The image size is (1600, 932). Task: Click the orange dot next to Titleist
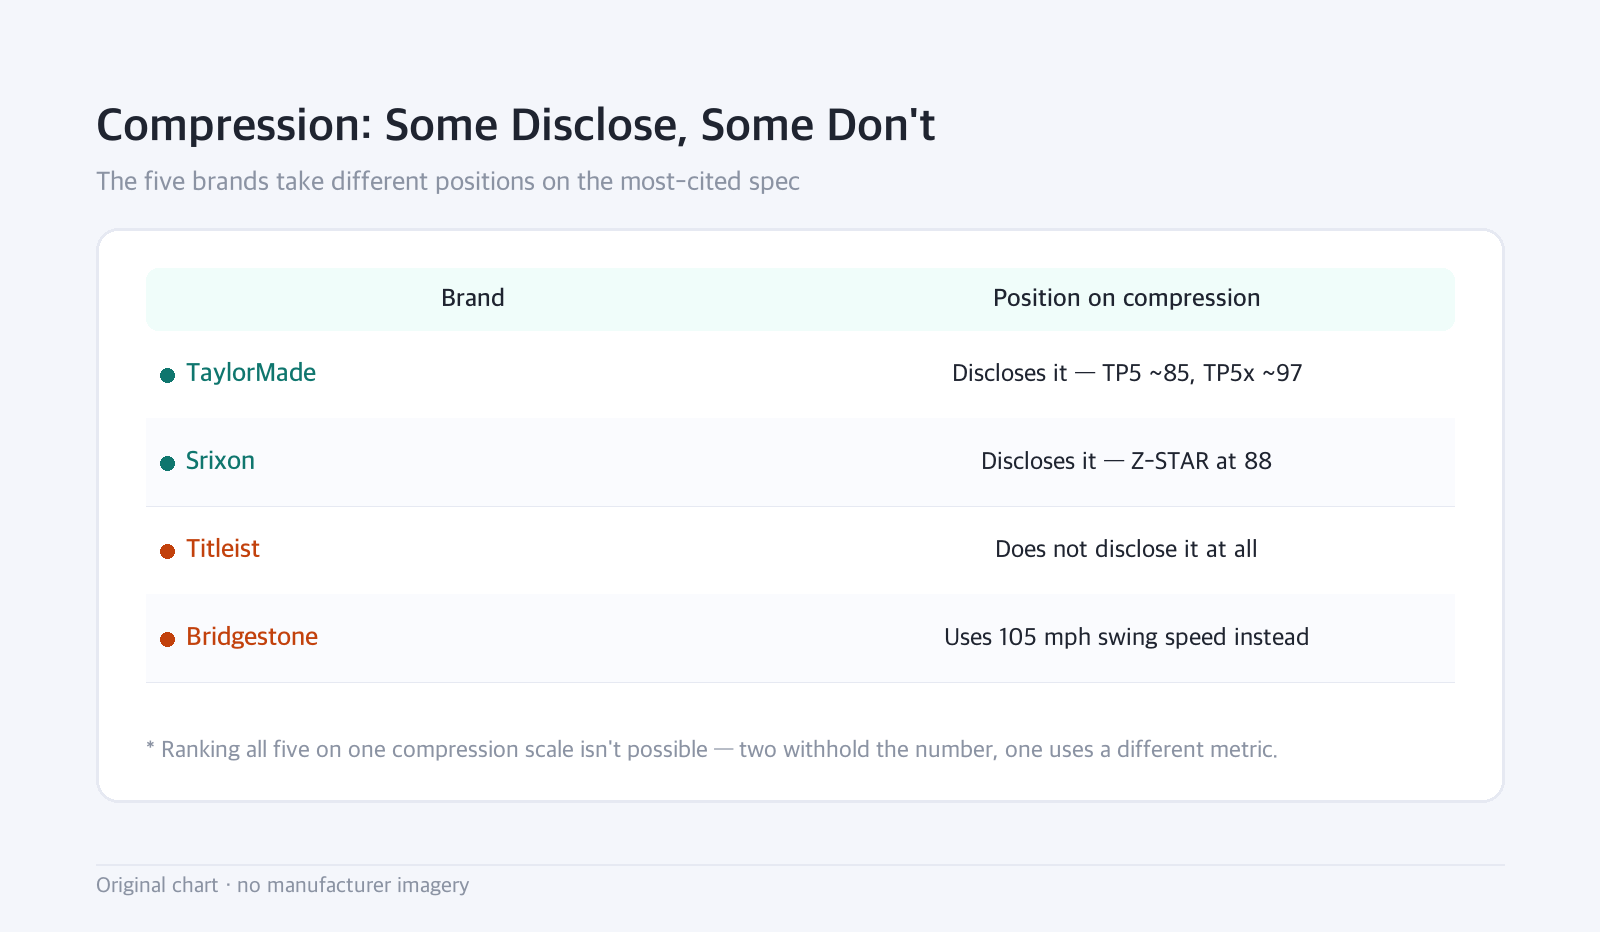(x=168, y=551)
